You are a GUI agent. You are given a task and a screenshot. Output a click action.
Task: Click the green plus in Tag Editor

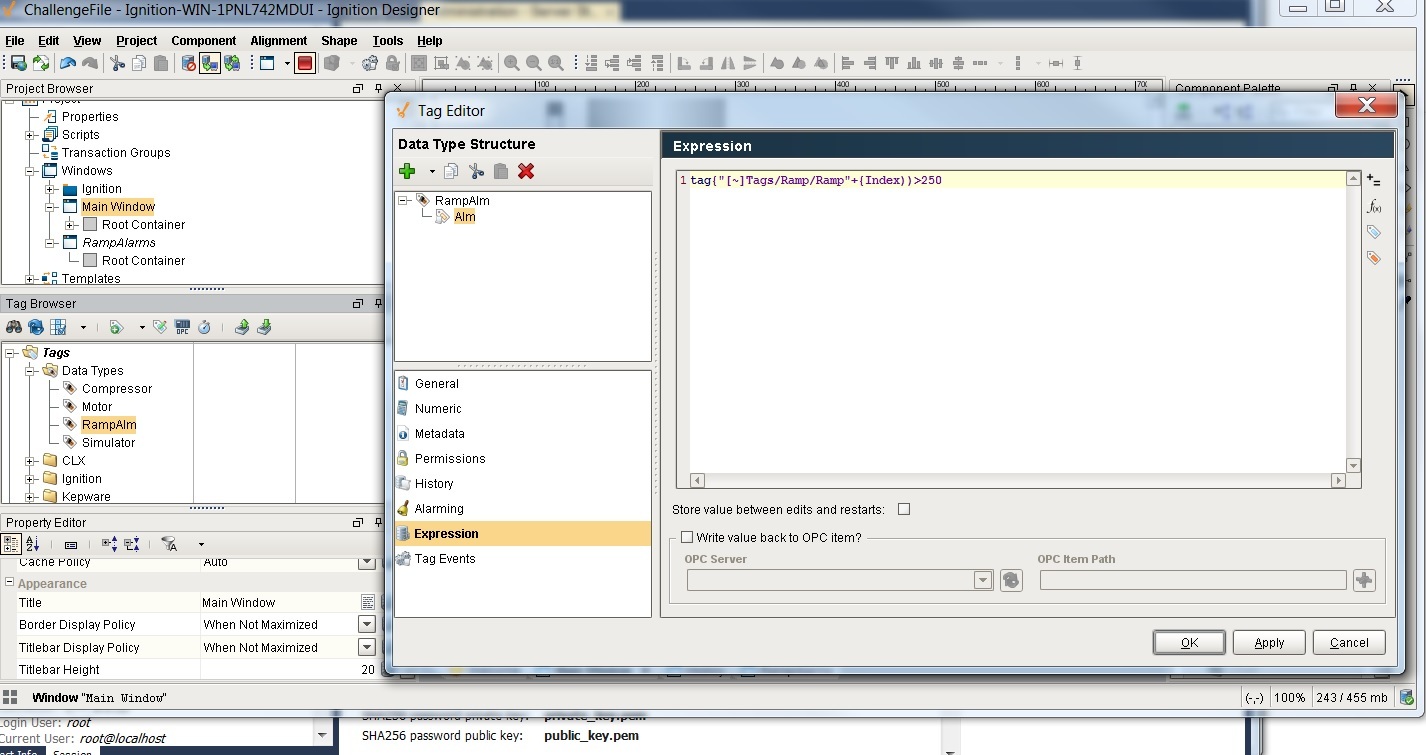pyautogui.click(x=407, y=171)
